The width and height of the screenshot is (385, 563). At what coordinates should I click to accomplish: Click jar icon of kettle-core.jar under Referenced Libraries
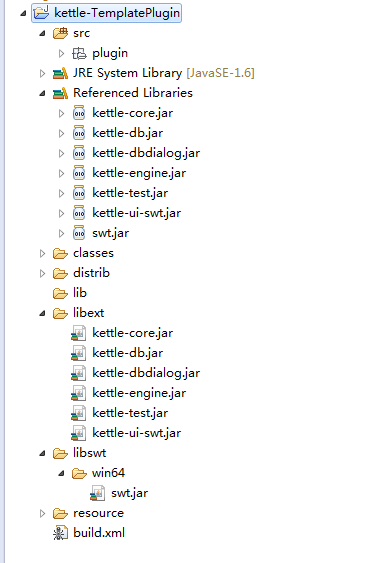click(x=79, y=113)
